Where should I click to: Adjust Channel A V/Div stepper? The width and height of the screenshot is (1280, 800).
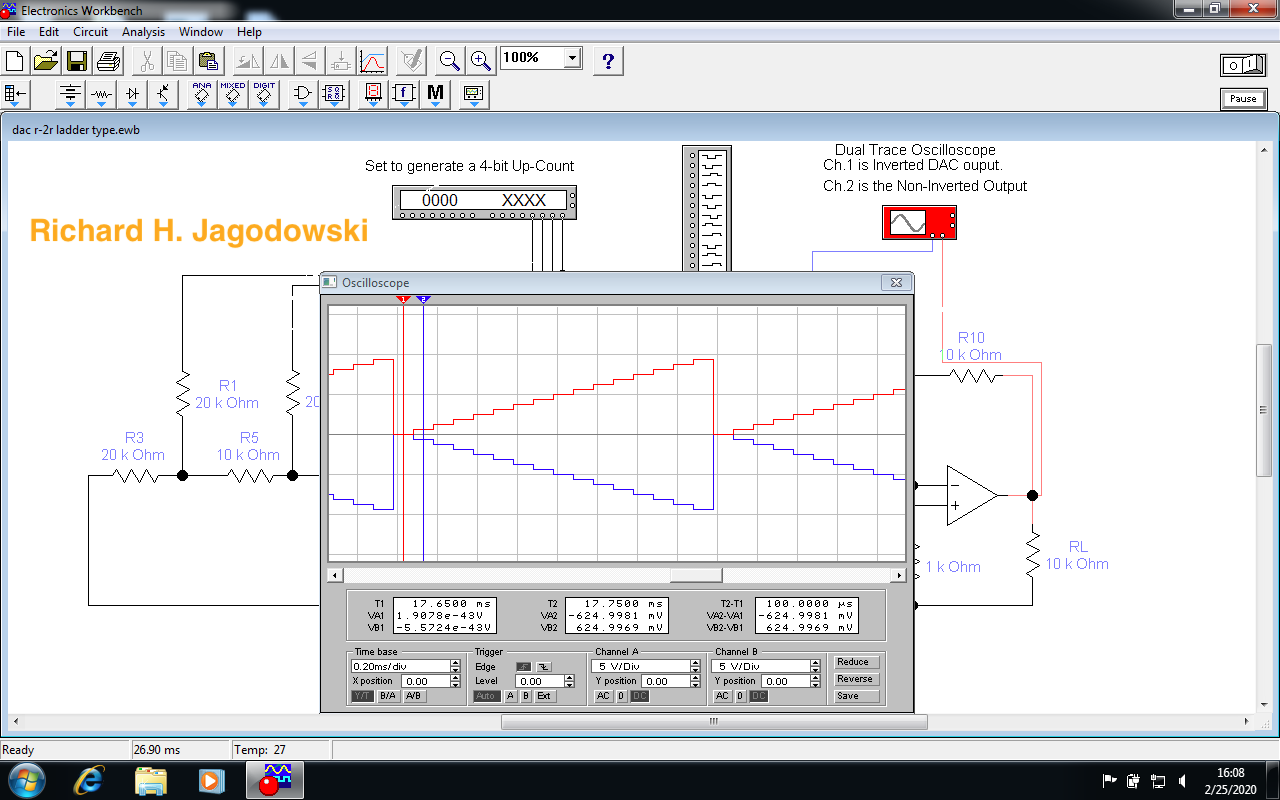coord(695,666)
